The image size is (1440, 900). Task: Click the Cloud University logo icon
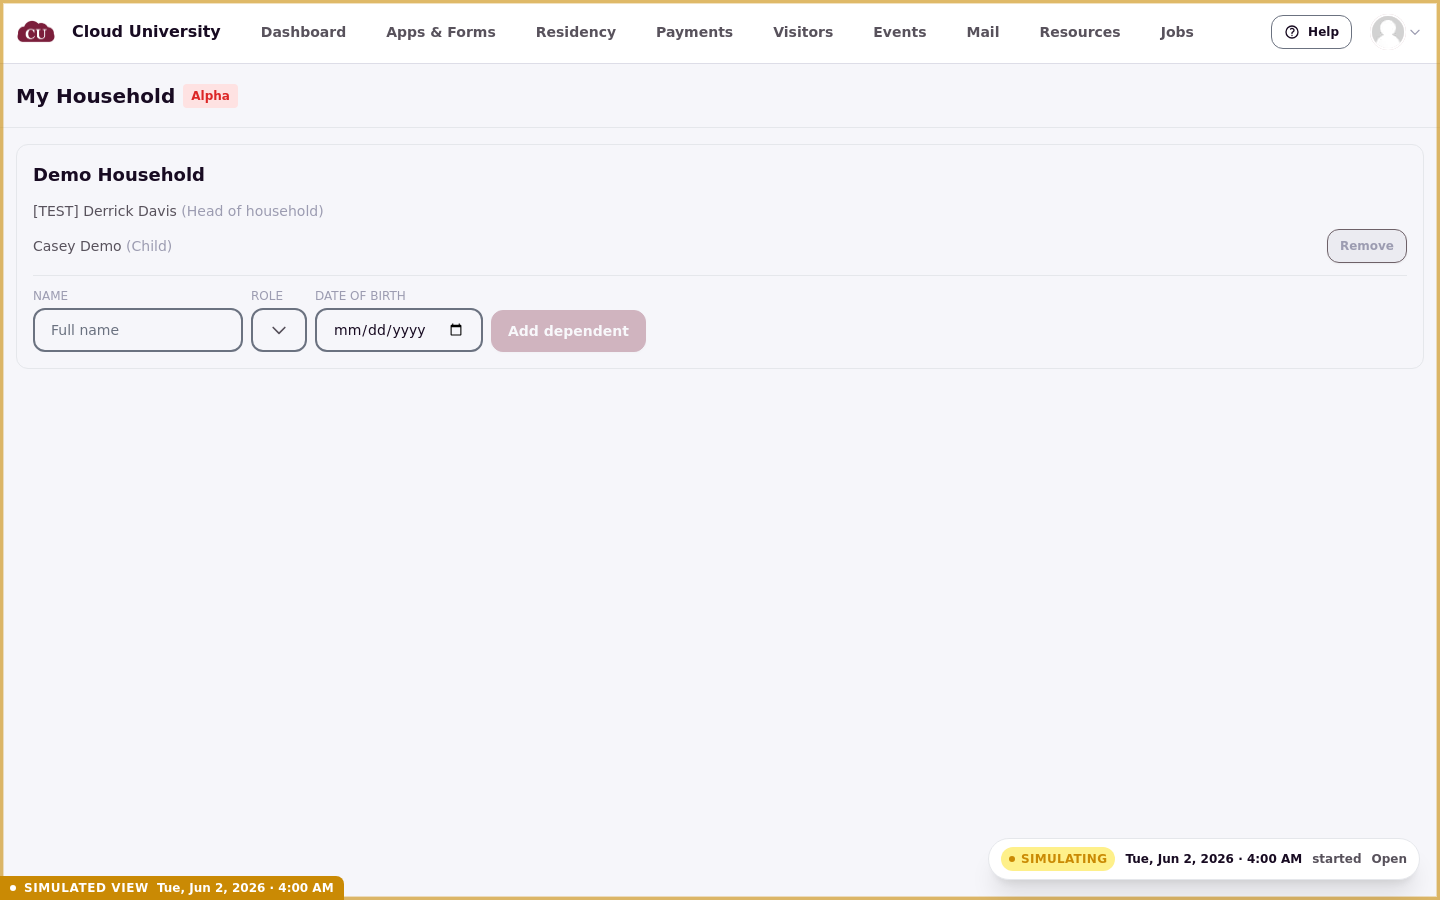pyautogui.click(x=36, y=32)
